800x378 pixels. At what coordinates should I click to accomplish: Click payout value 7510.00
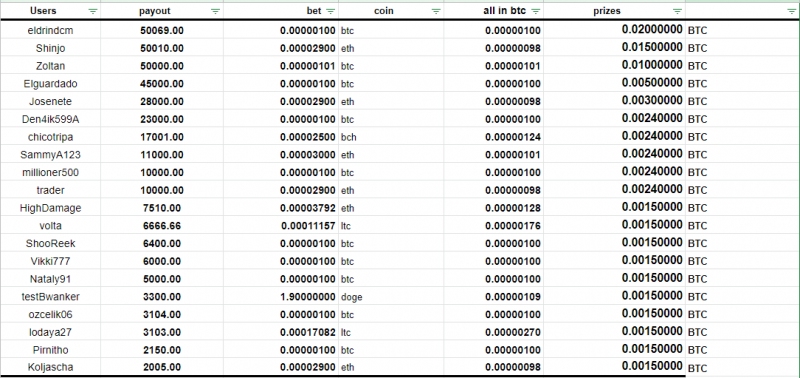click(x=162, y=208)
